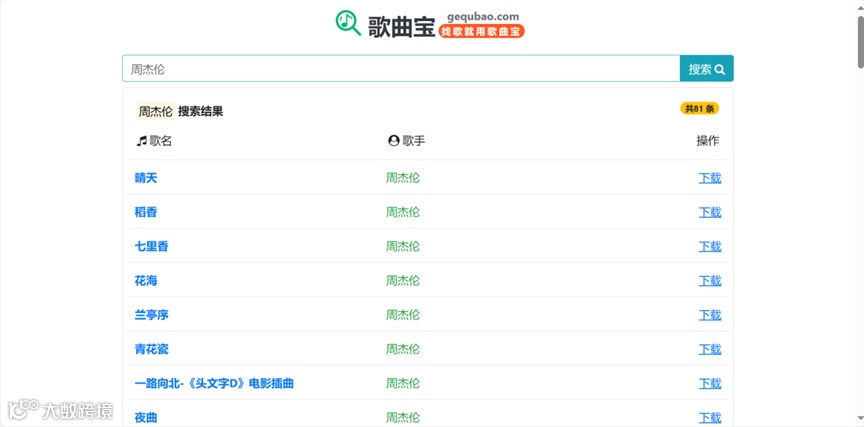Click the 找歌就用歌曲宝 slogan badge
The image size is (864, 427).
(x=482, y=31)
